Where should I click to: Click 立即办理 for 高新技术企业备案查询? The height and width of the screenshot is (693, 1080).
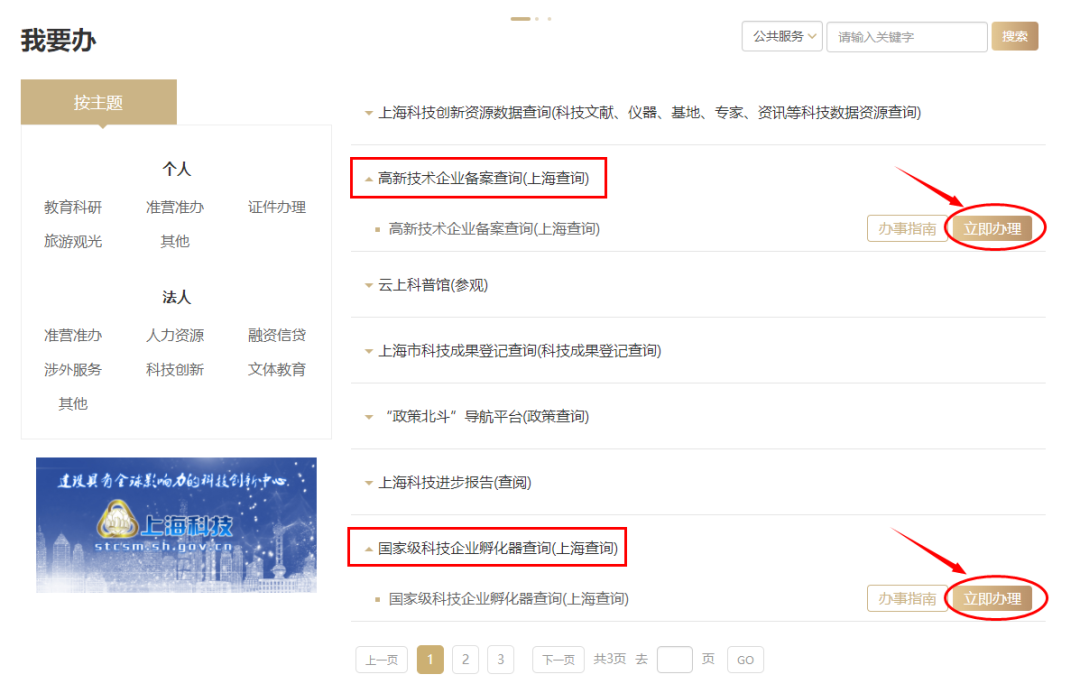(992, 229)
